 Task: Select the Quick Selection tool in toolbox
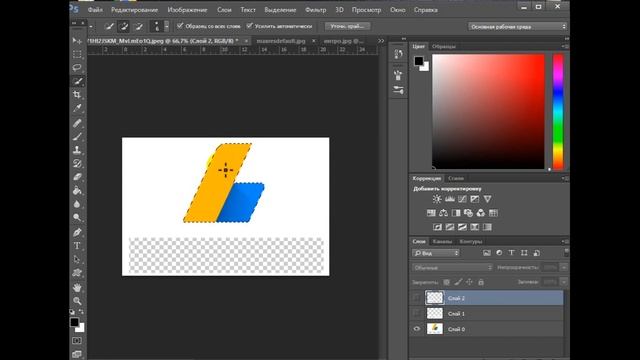77,81
